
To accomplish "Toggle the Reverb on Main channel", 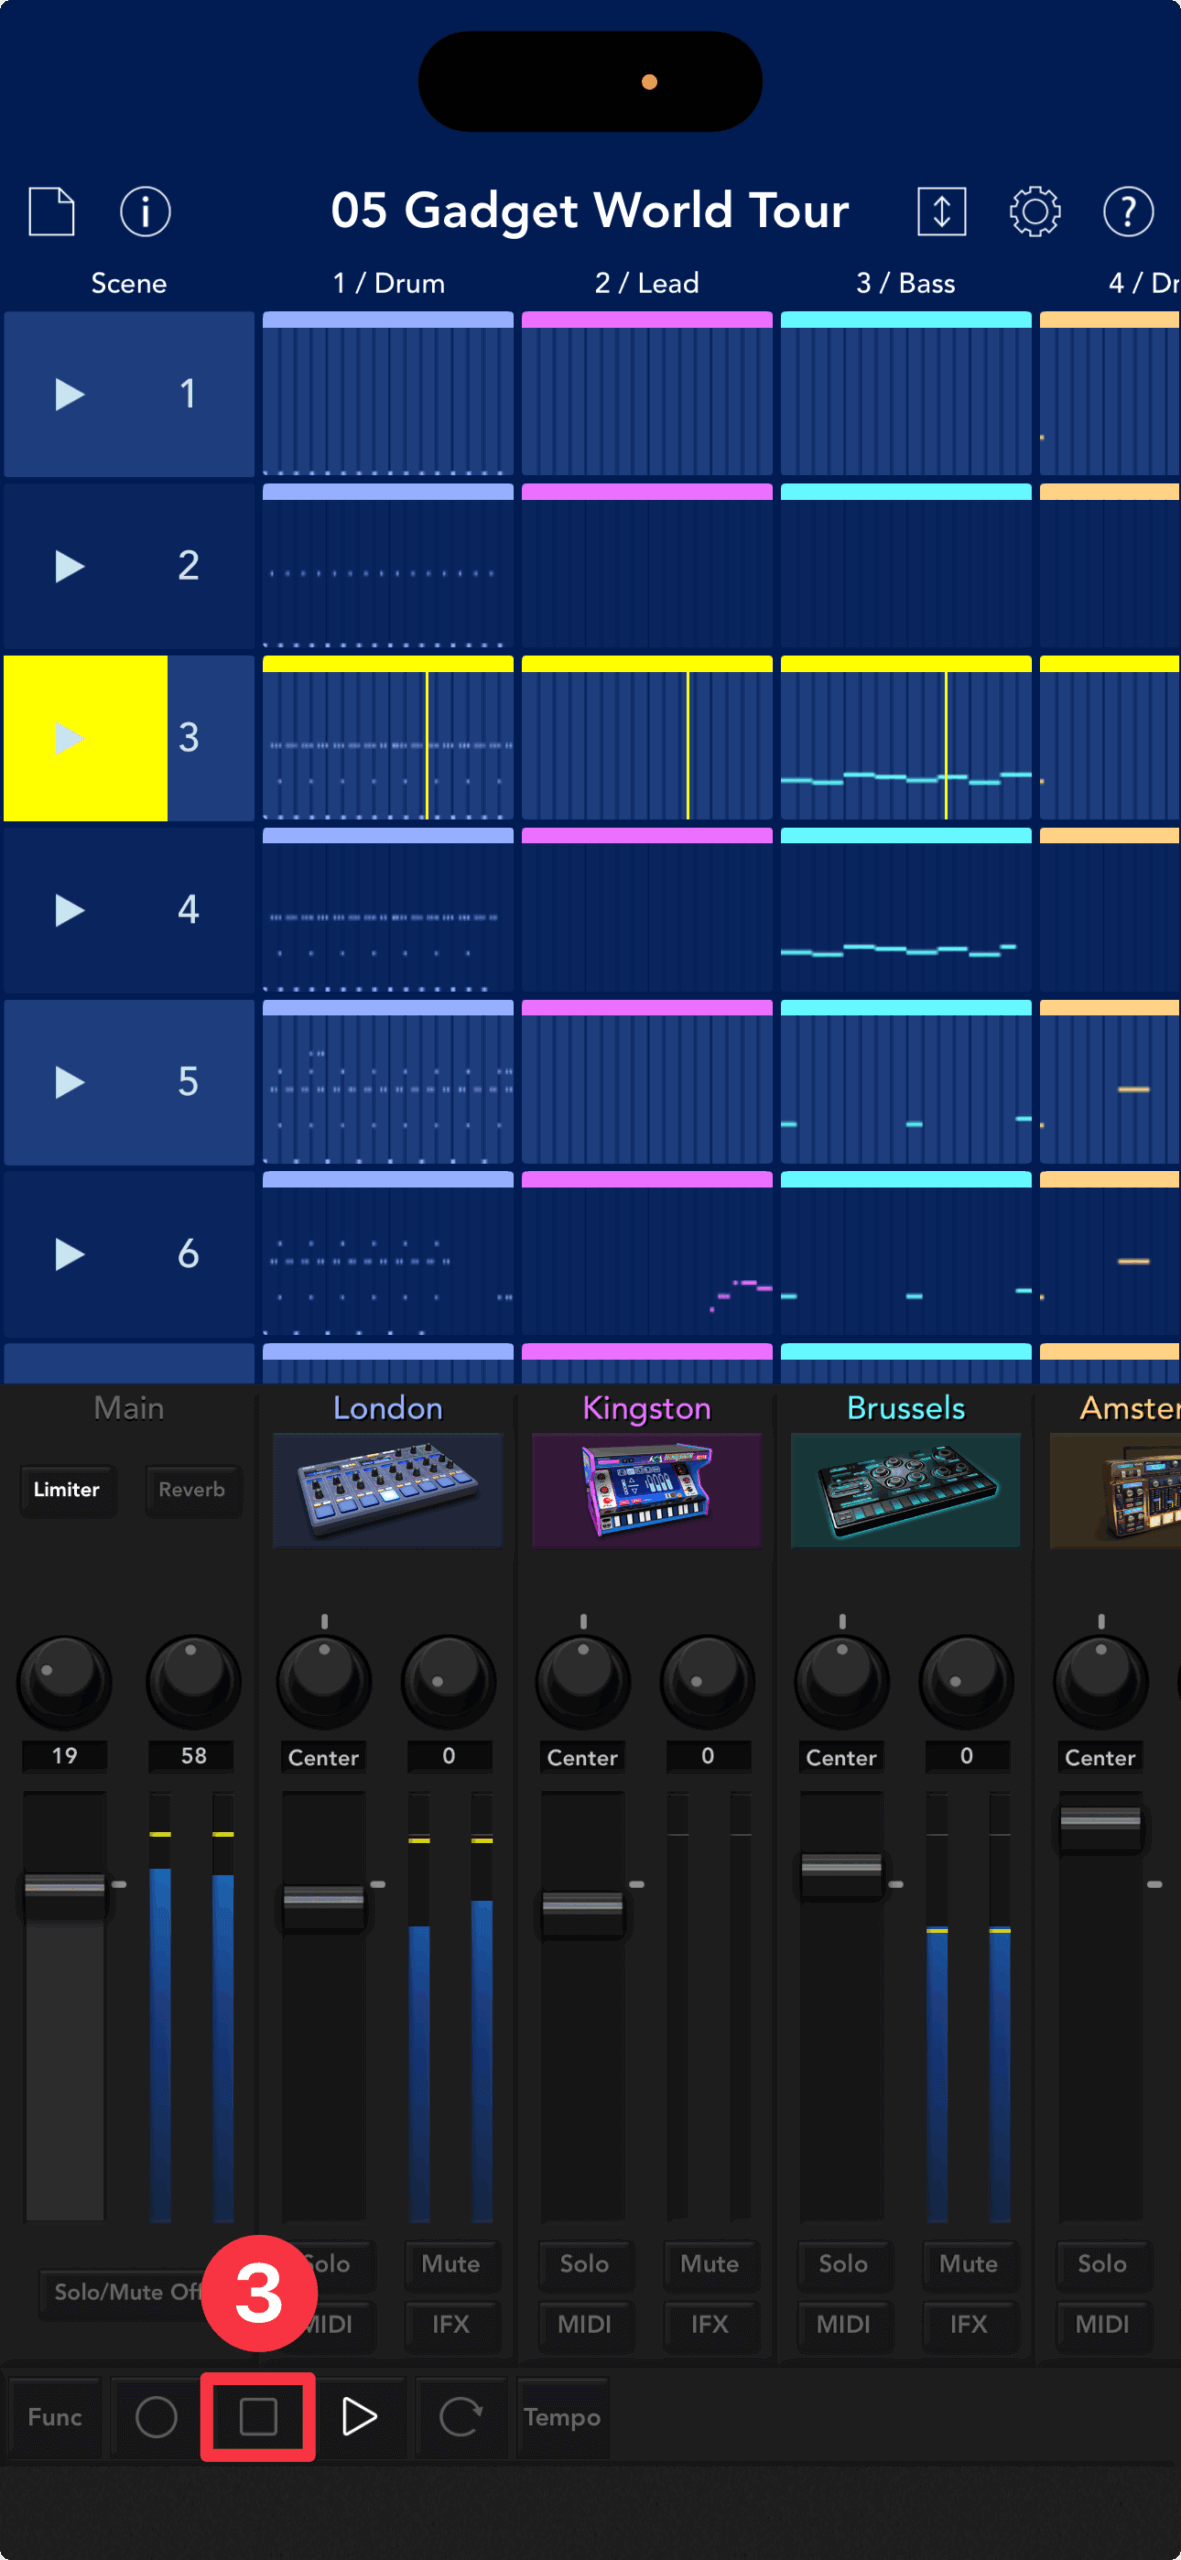I will click(x=192, y=1489).
